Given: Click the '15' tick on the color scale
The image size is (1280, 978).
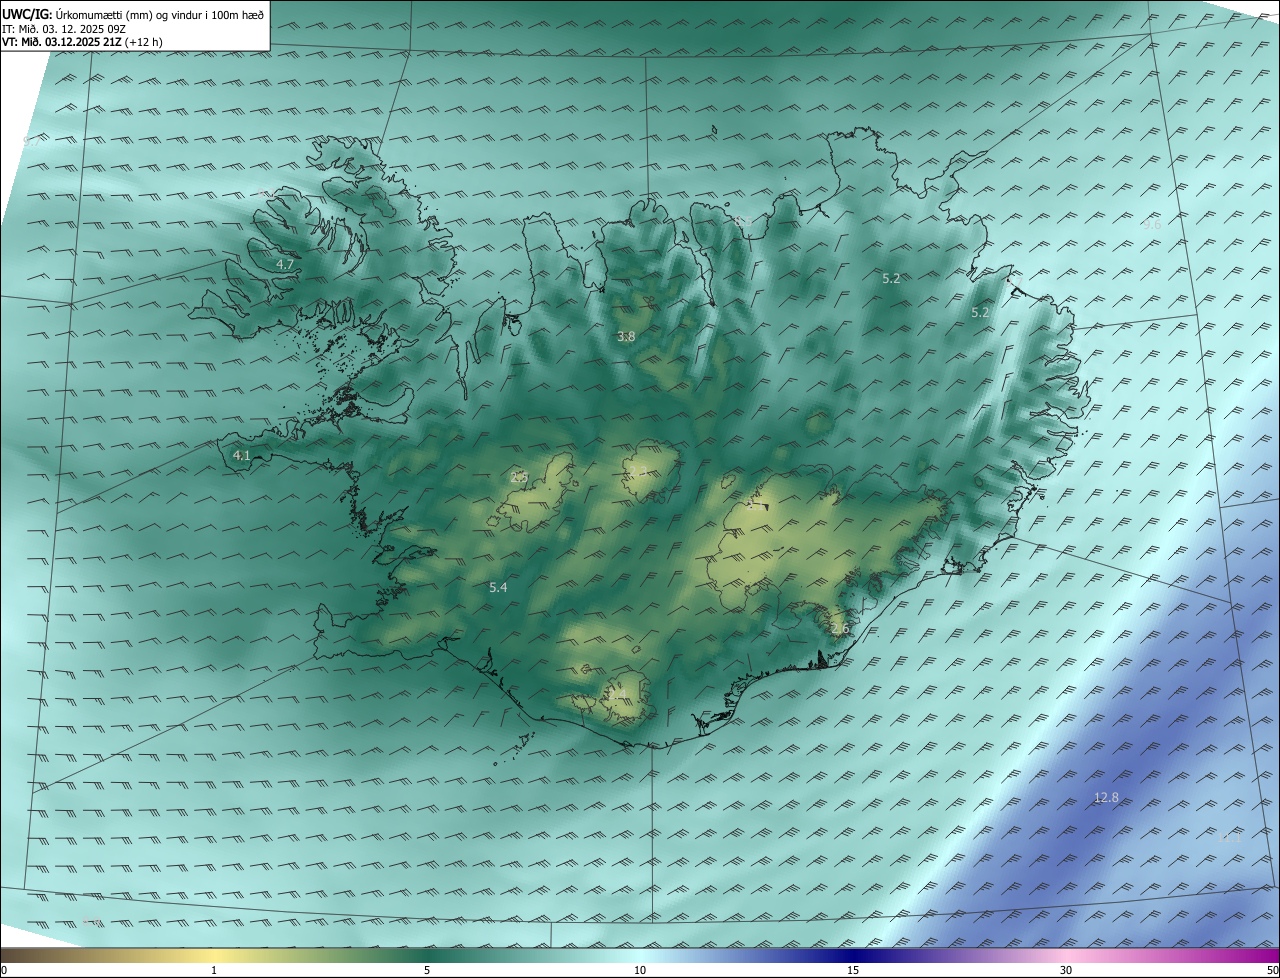Looking at the screenshot, I should 853,970.
